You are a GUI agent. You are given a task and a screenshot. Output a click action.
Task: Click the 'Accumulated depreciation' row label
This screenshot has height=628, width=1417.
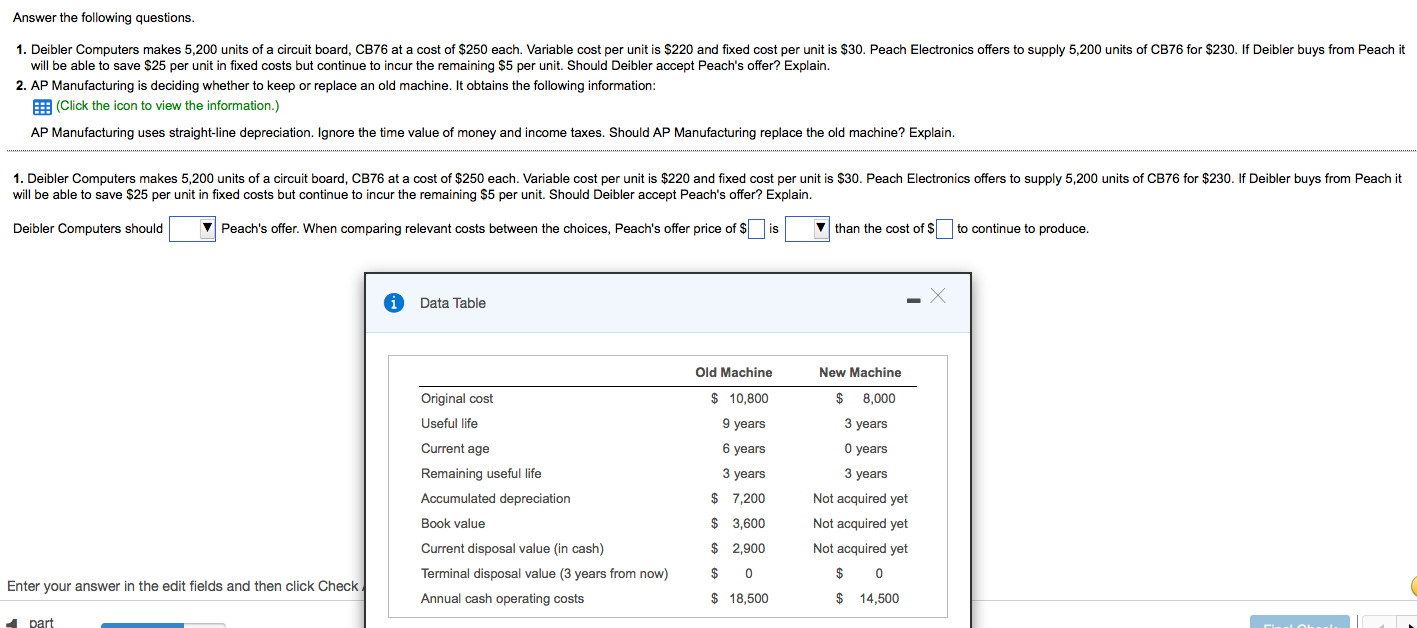(496, 498)
